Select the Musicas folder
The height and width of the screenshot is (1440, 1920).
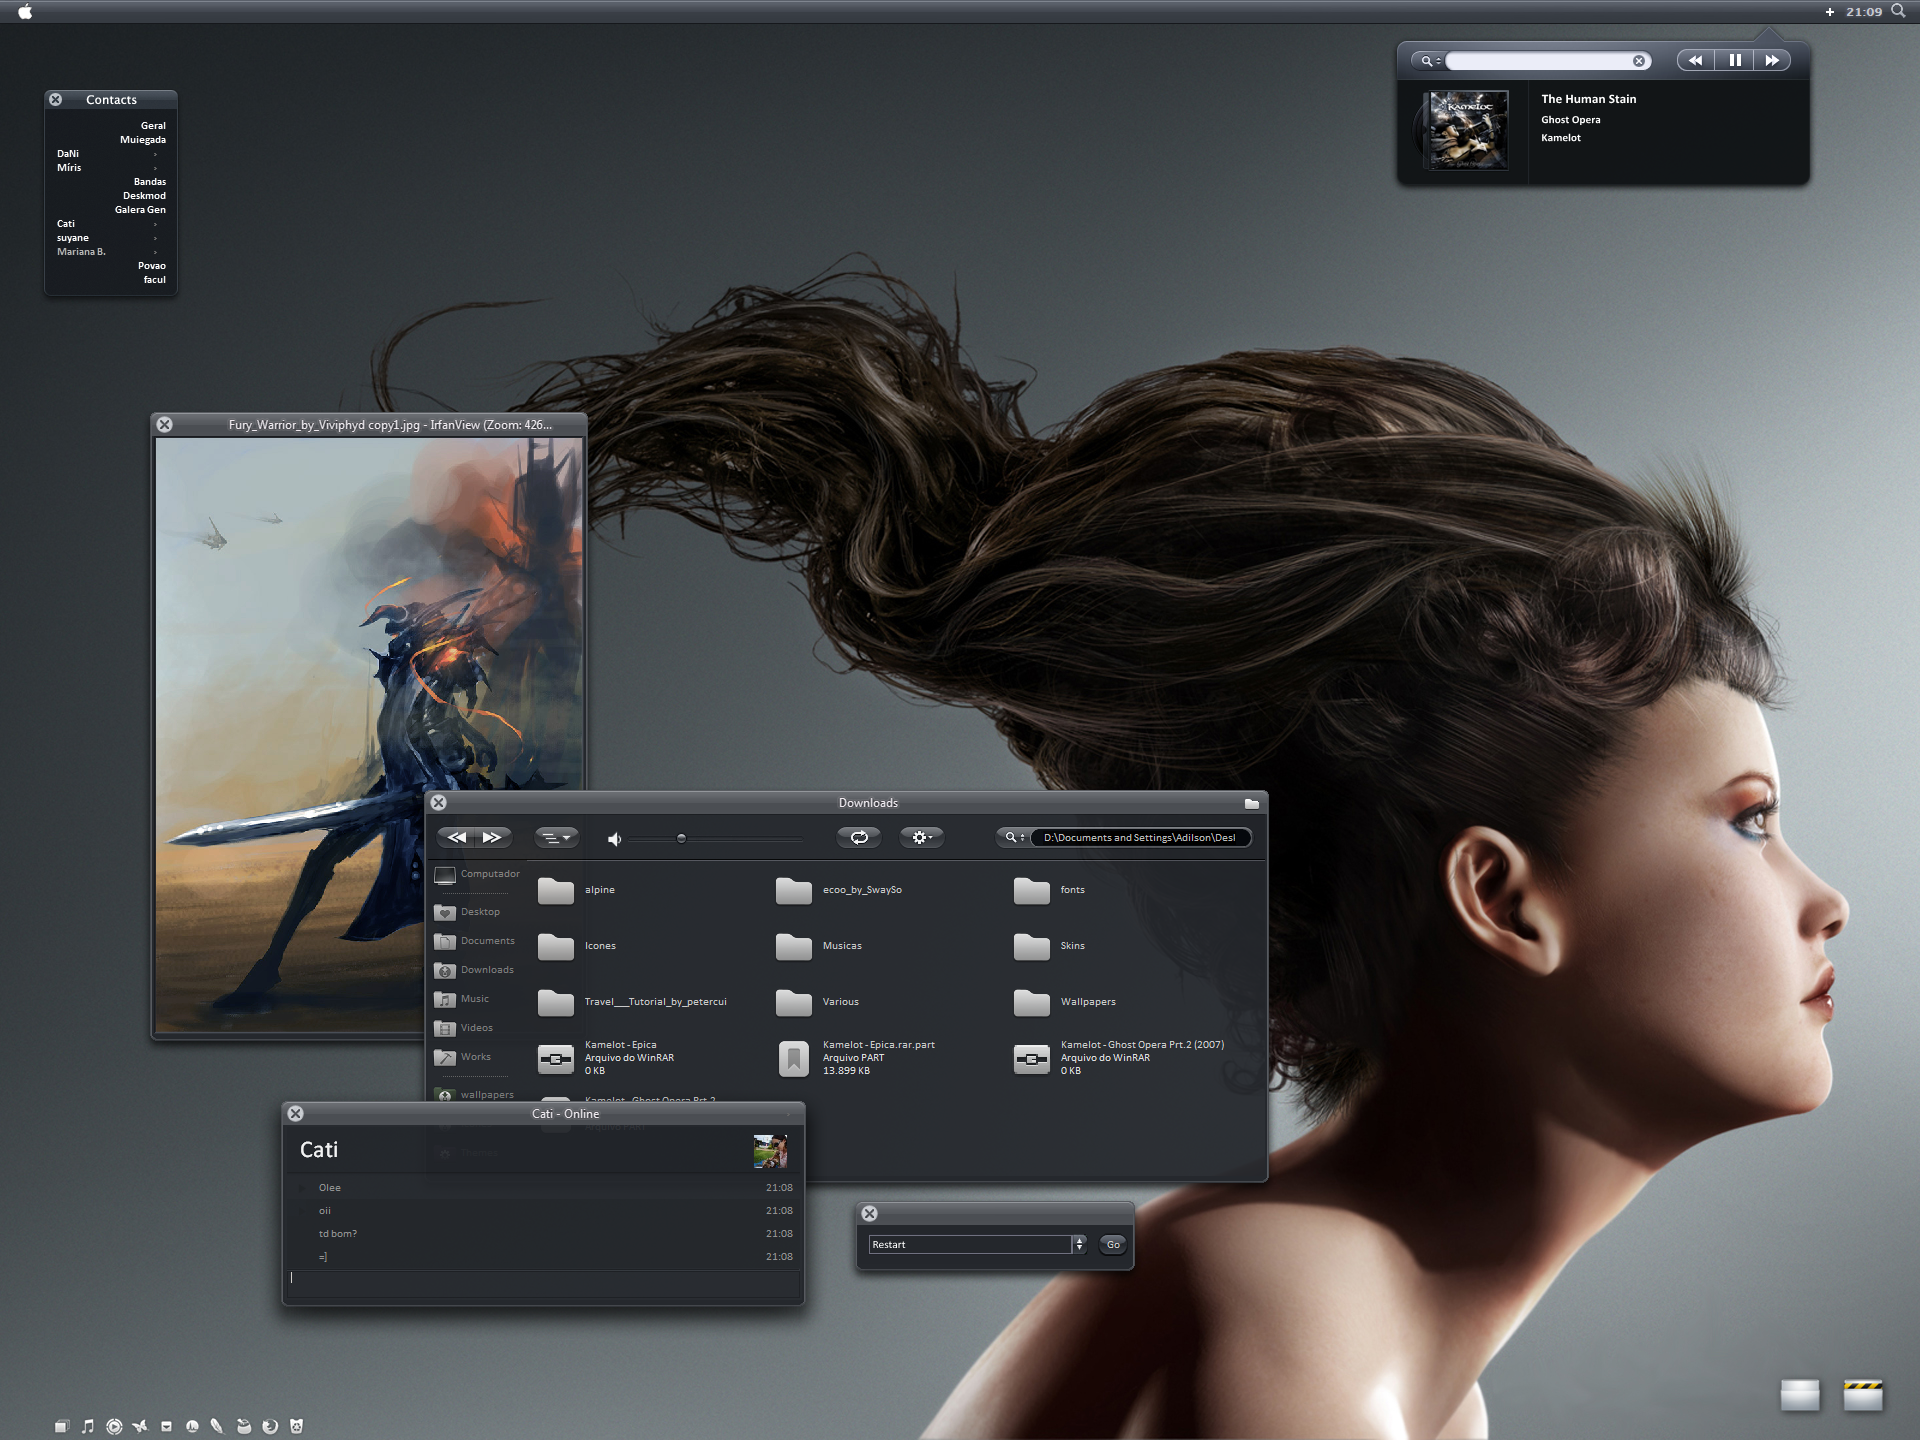819,946
